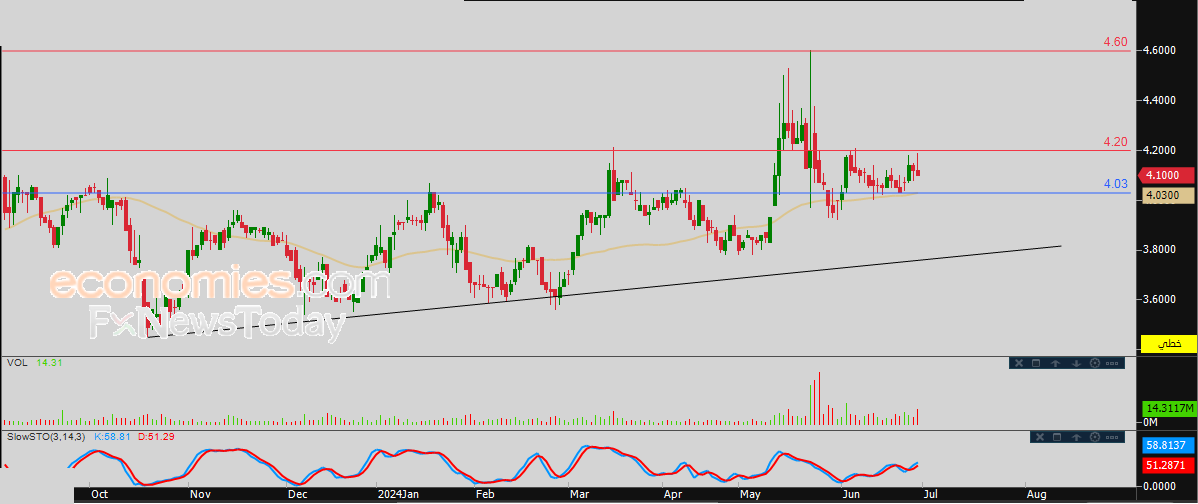Screen dimensions: 1198x504
Task: Open more options for VOL panel
Action: click(x=1112, y=363)
